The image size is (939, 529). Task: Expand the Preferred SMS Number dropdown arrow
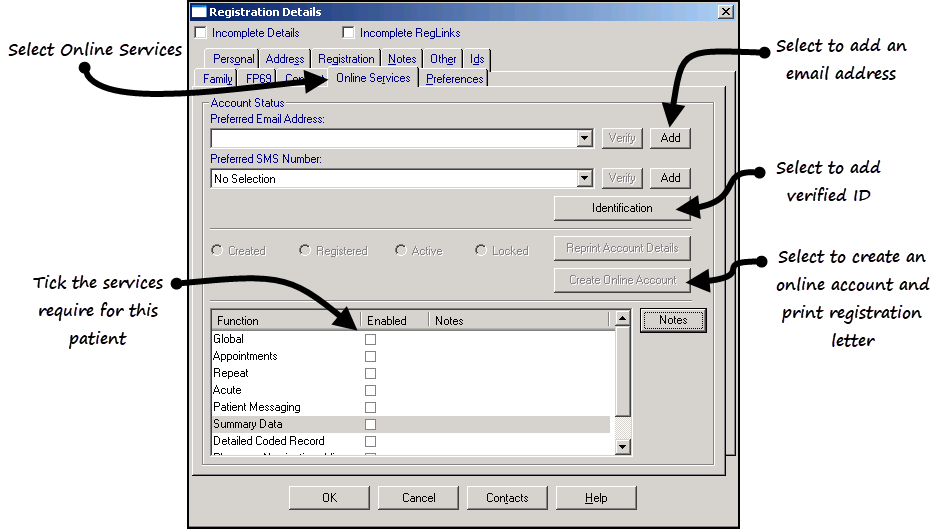point(584,178)
